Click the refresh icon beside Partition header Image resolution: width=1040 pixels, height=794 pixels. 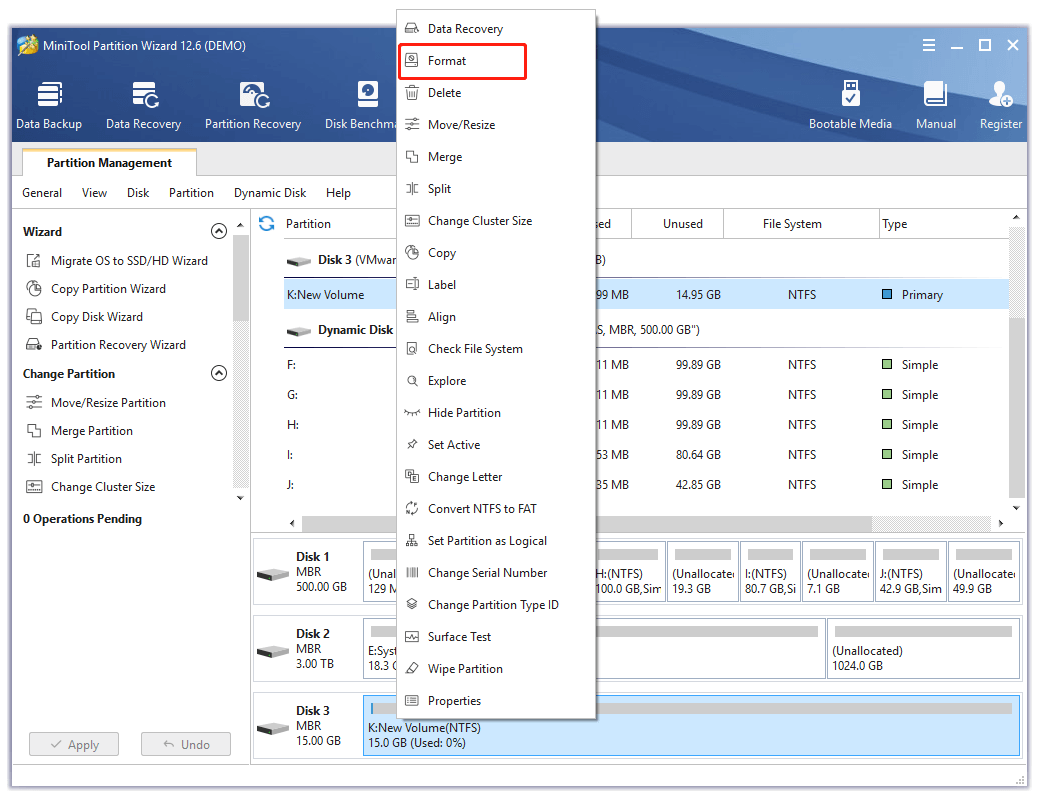tap(267, 224)
